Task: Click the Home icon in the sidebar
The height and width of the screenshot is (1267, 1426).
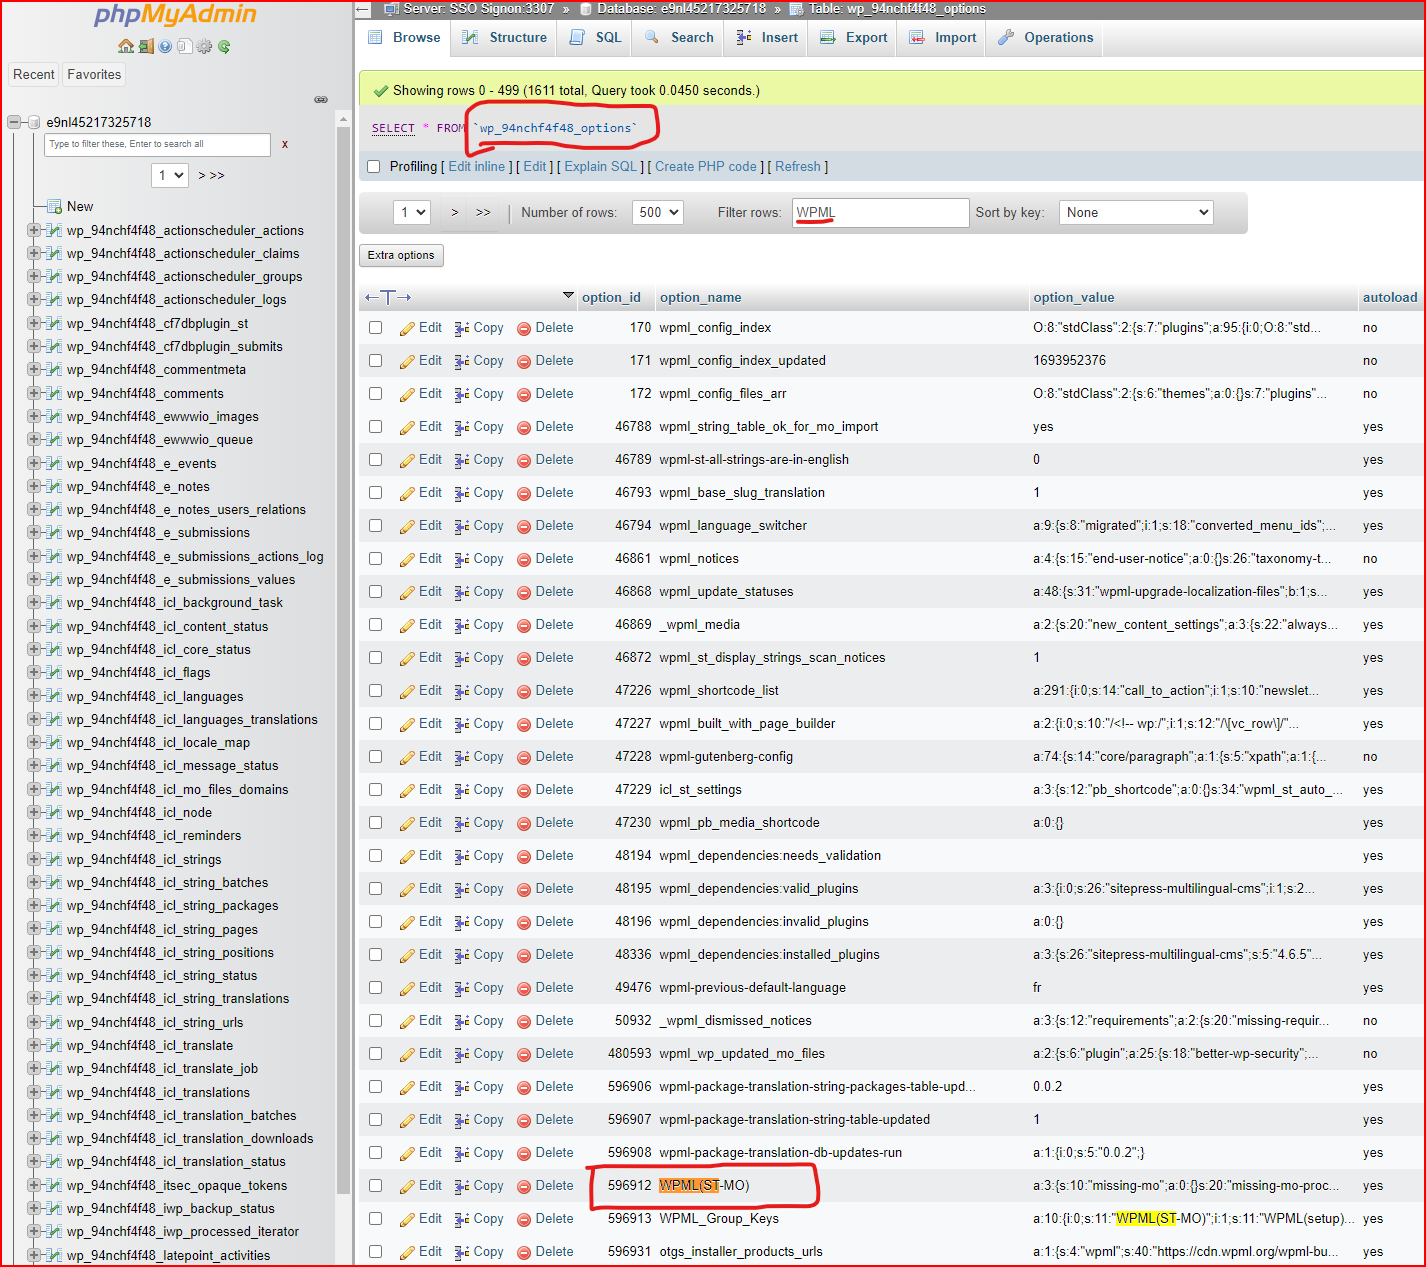Action: tap(125, 46)
